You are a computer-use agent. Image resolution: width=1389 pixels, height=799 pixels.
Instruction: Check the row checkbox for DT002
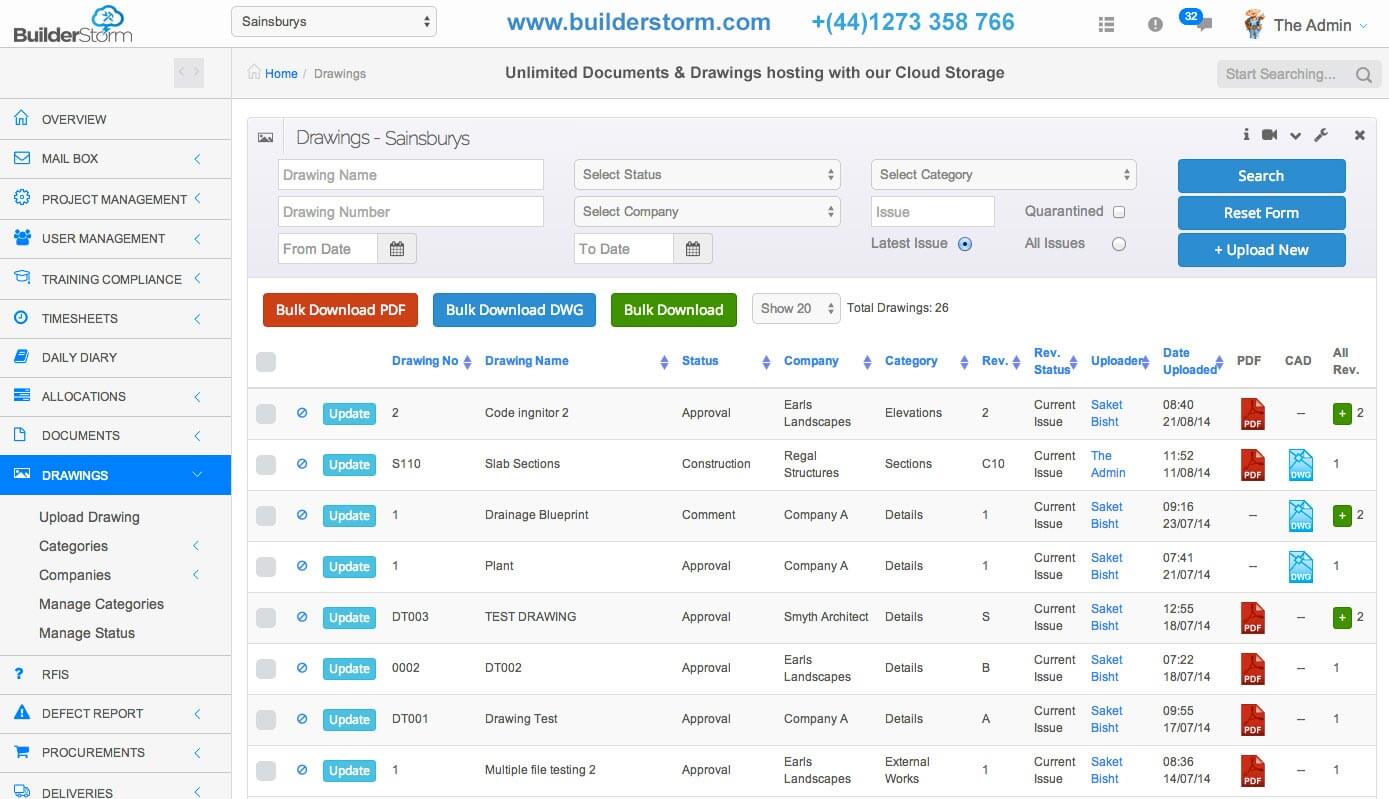(x=266, y=668)
